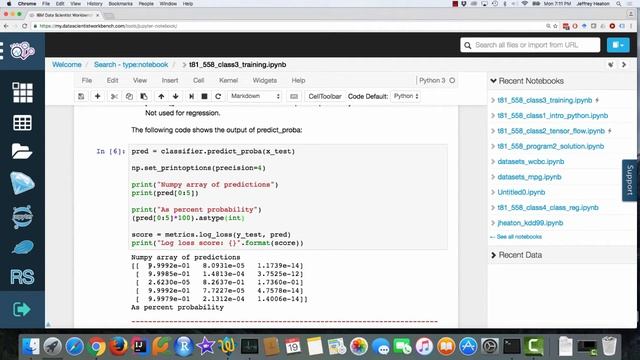Save notebook with the floppy disk icon

tap(81, 96)
